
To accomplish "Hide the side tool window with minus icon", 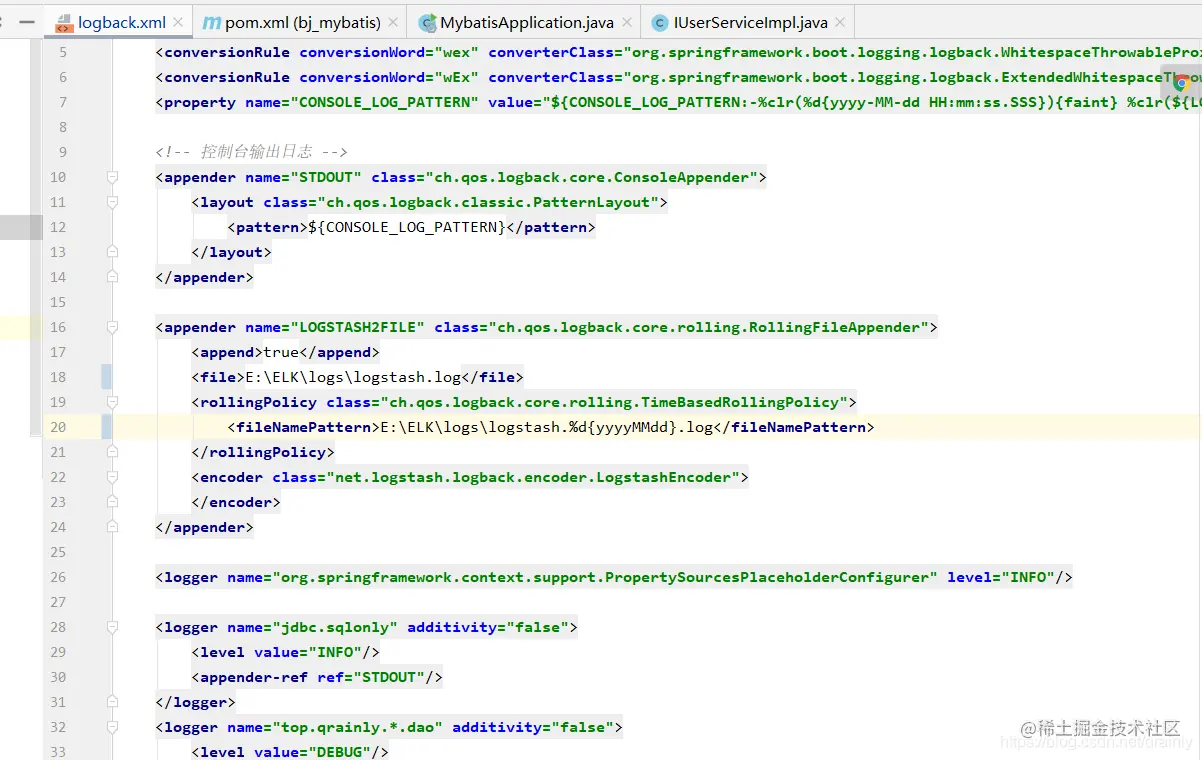I will pos(27,22).
